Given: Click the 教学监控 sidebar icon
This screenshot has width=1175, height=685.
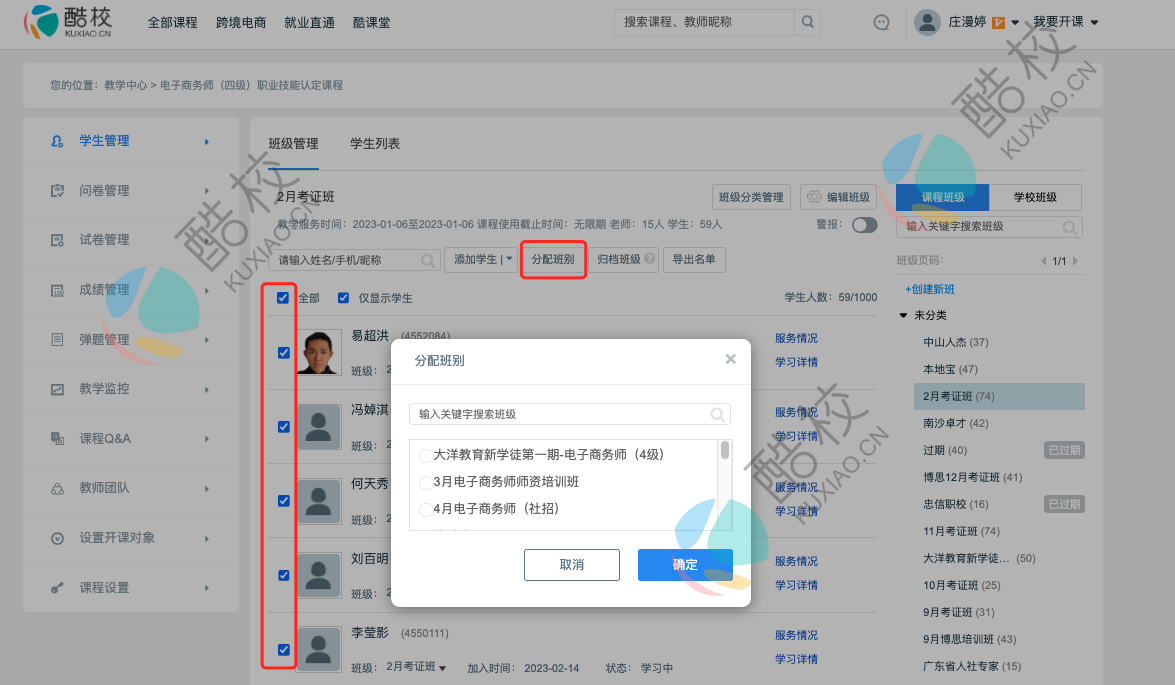Looking at the screenshot, I should point(57,389).
